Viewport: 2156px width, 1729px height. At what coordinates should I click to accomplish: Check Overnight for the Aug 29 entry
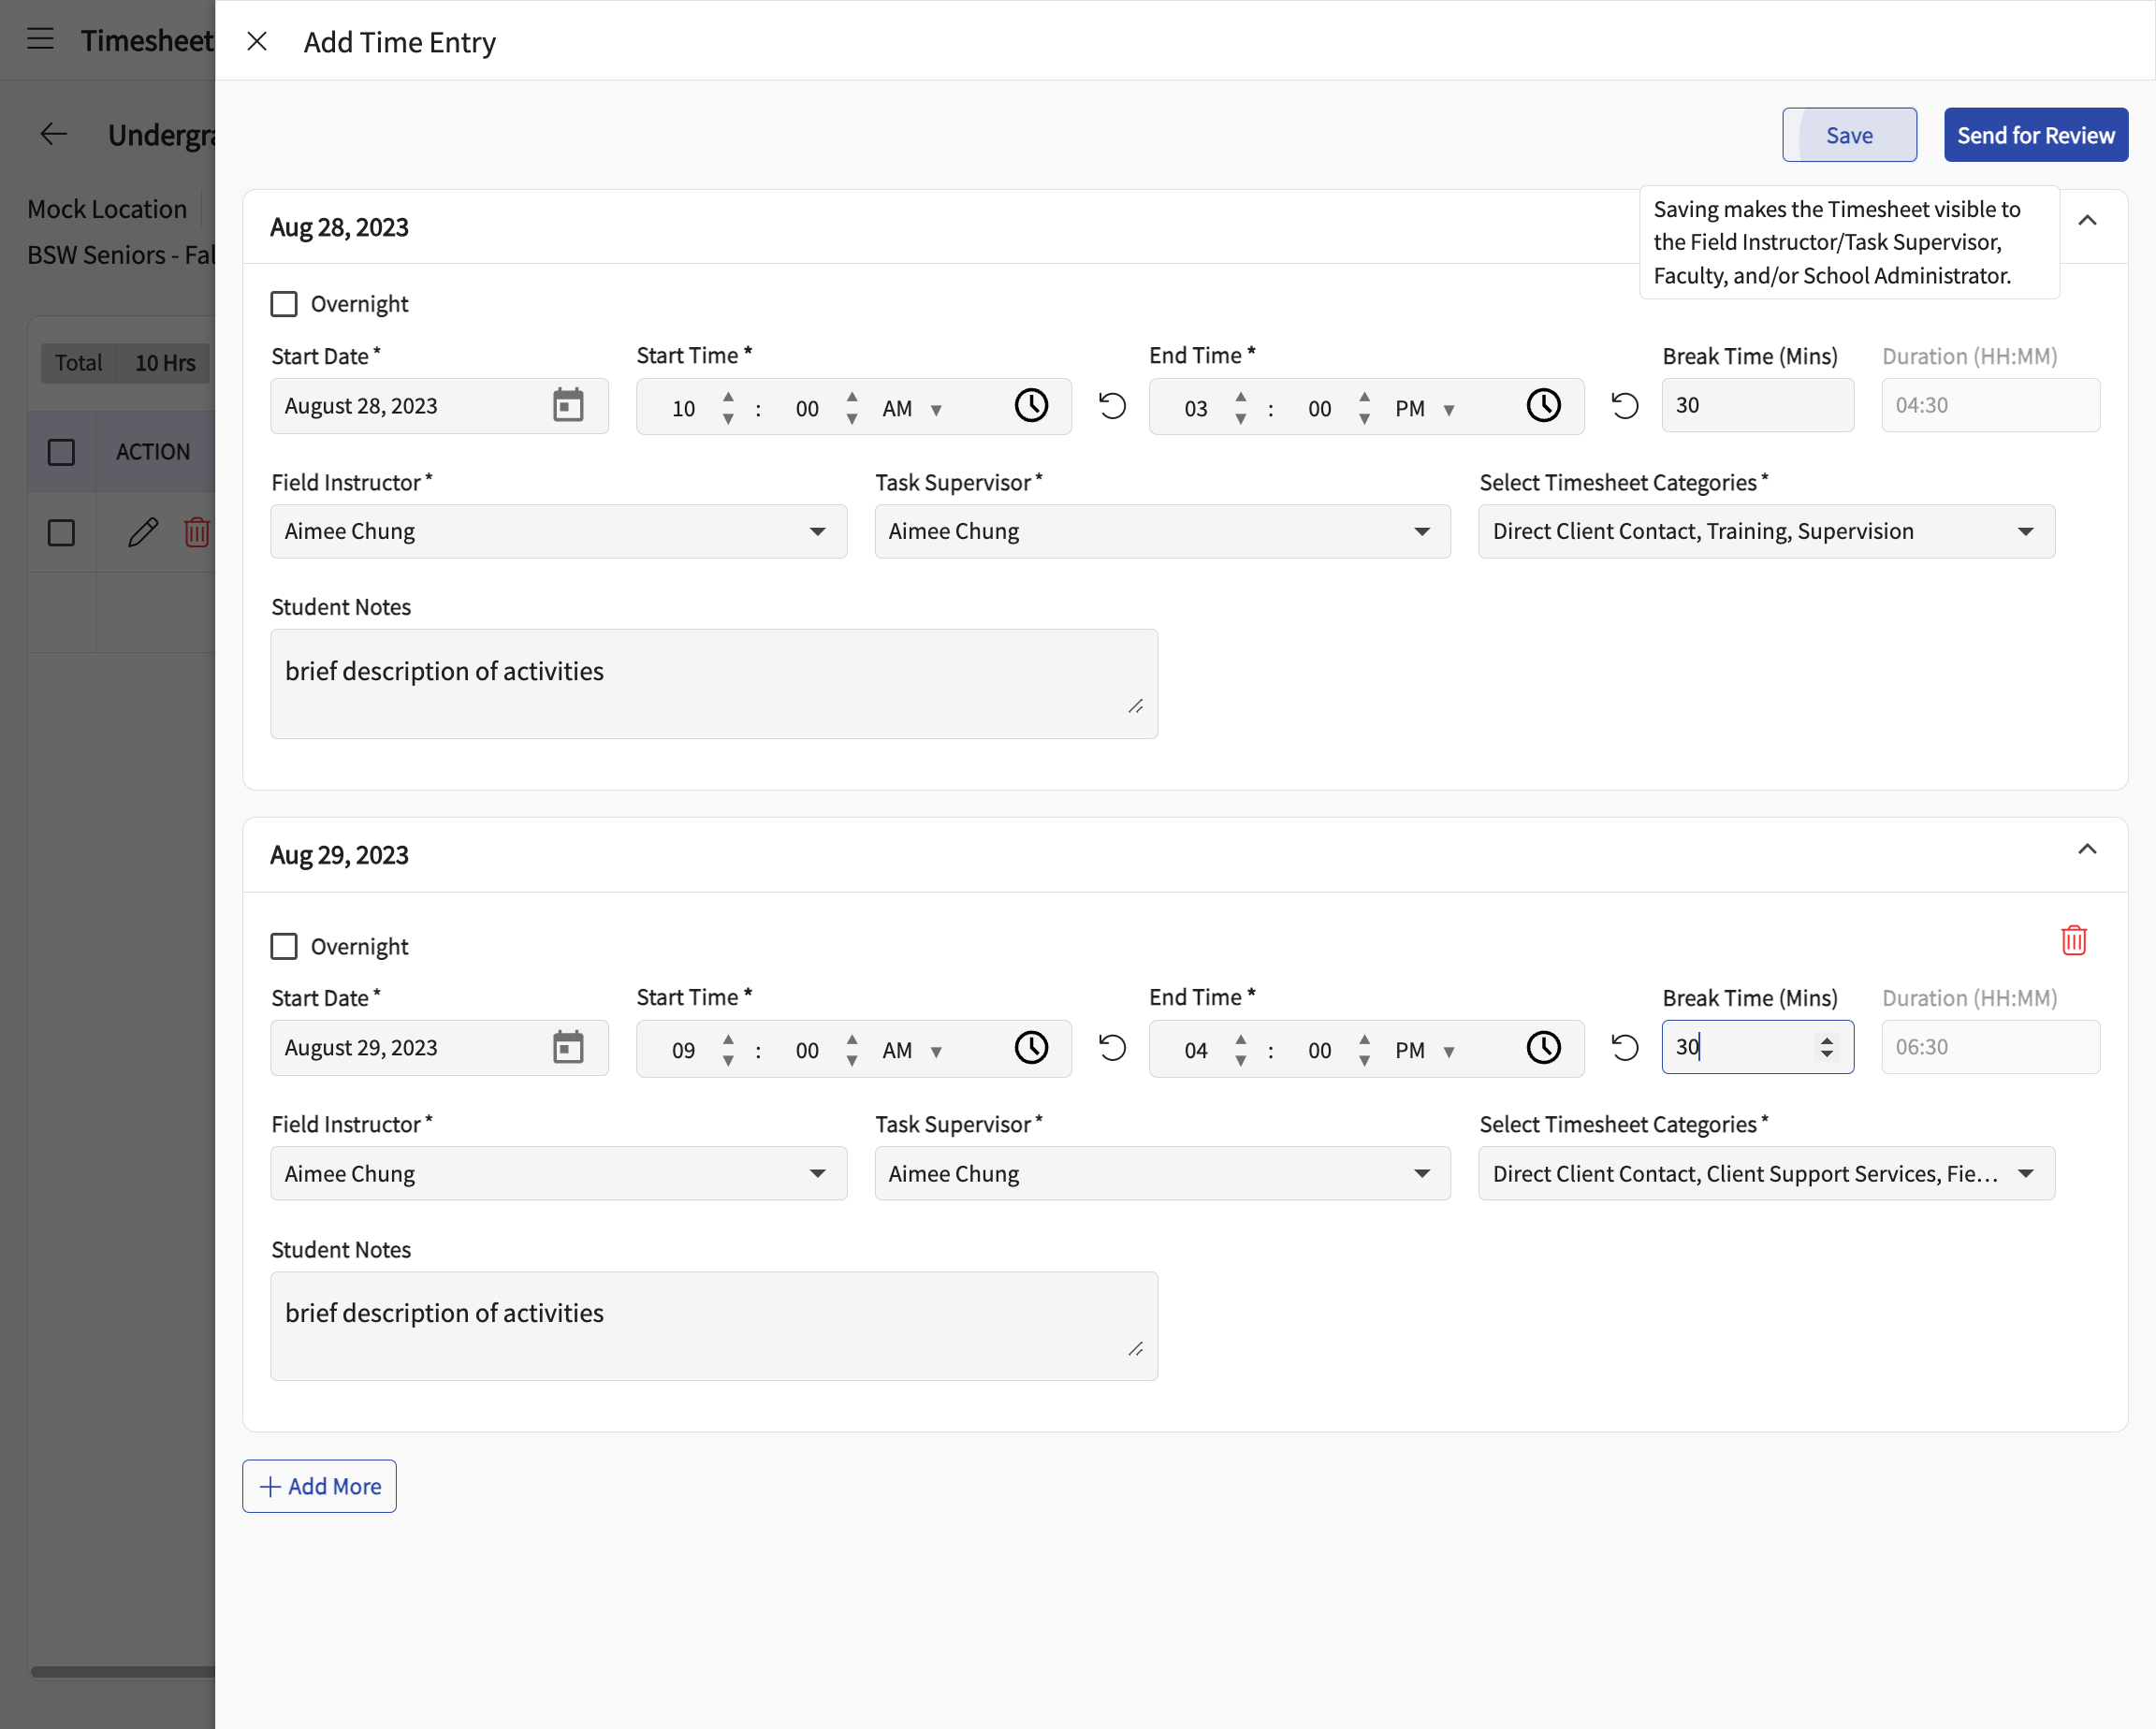(284, 946)
